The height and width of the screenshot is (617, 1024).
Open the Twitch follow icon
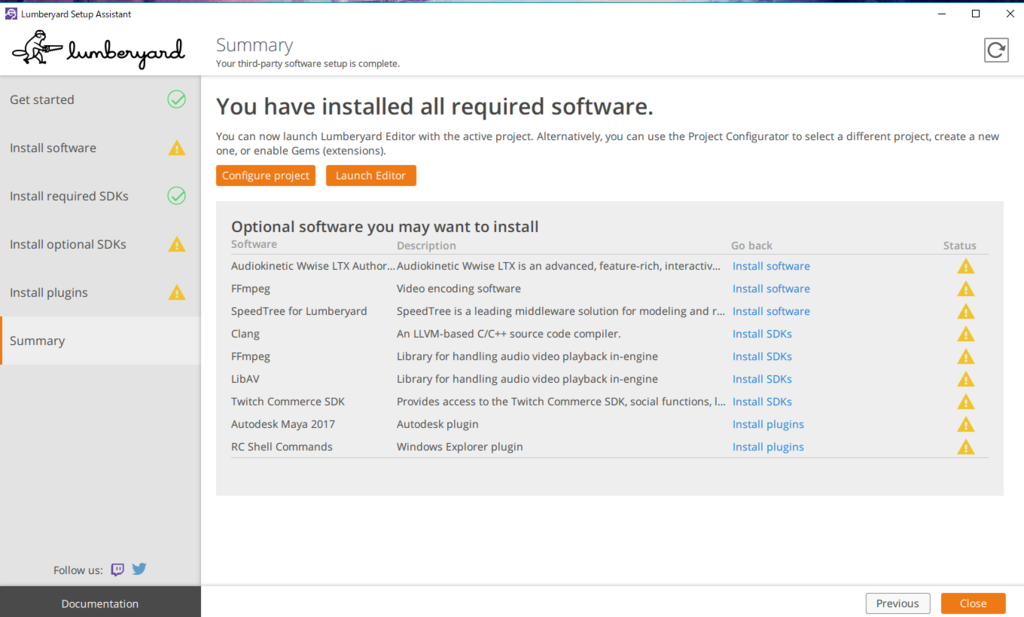[118, 569]
